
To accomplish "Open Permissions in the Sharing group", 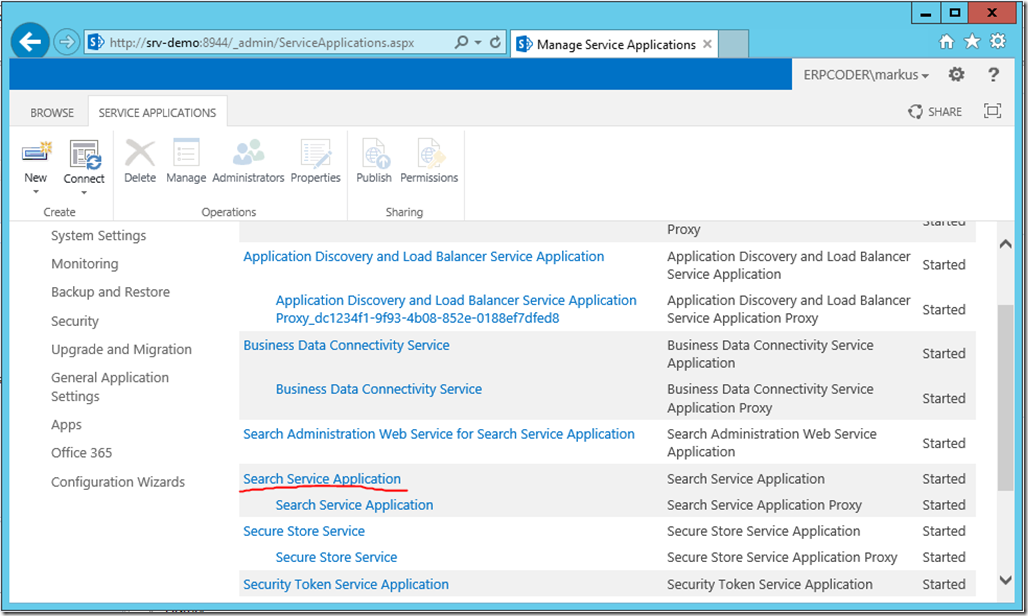I will (429, 155).
